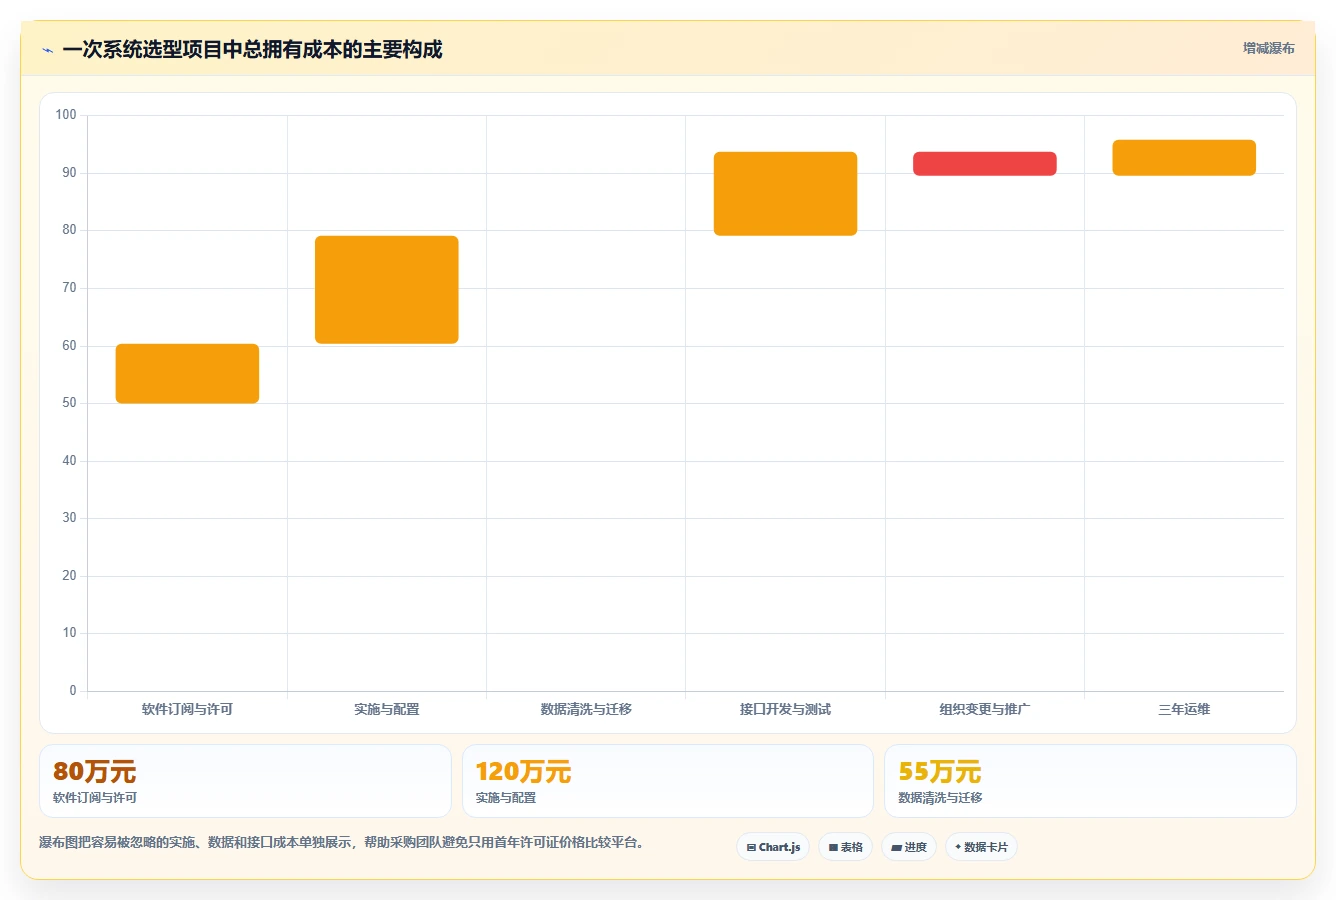
Task: Open the 80万元 data card
Action: tap(245, 781)
